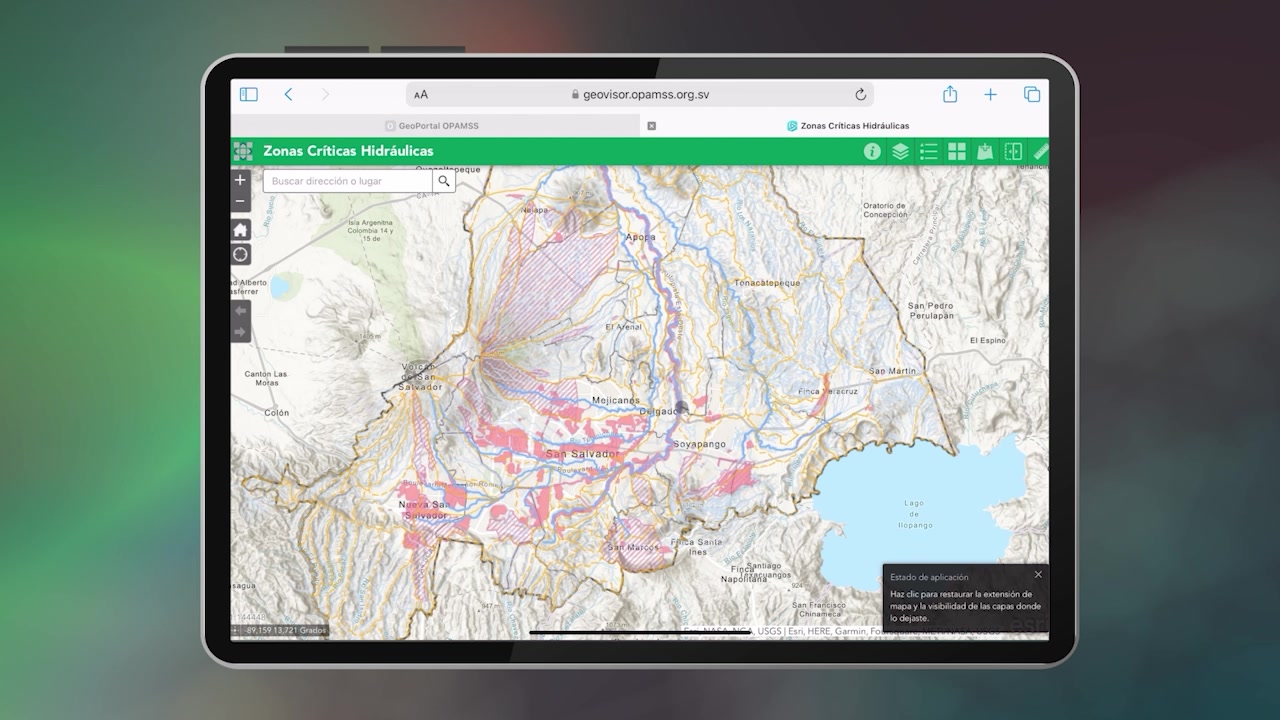Open the basemap gallery widget

[957, 151]
